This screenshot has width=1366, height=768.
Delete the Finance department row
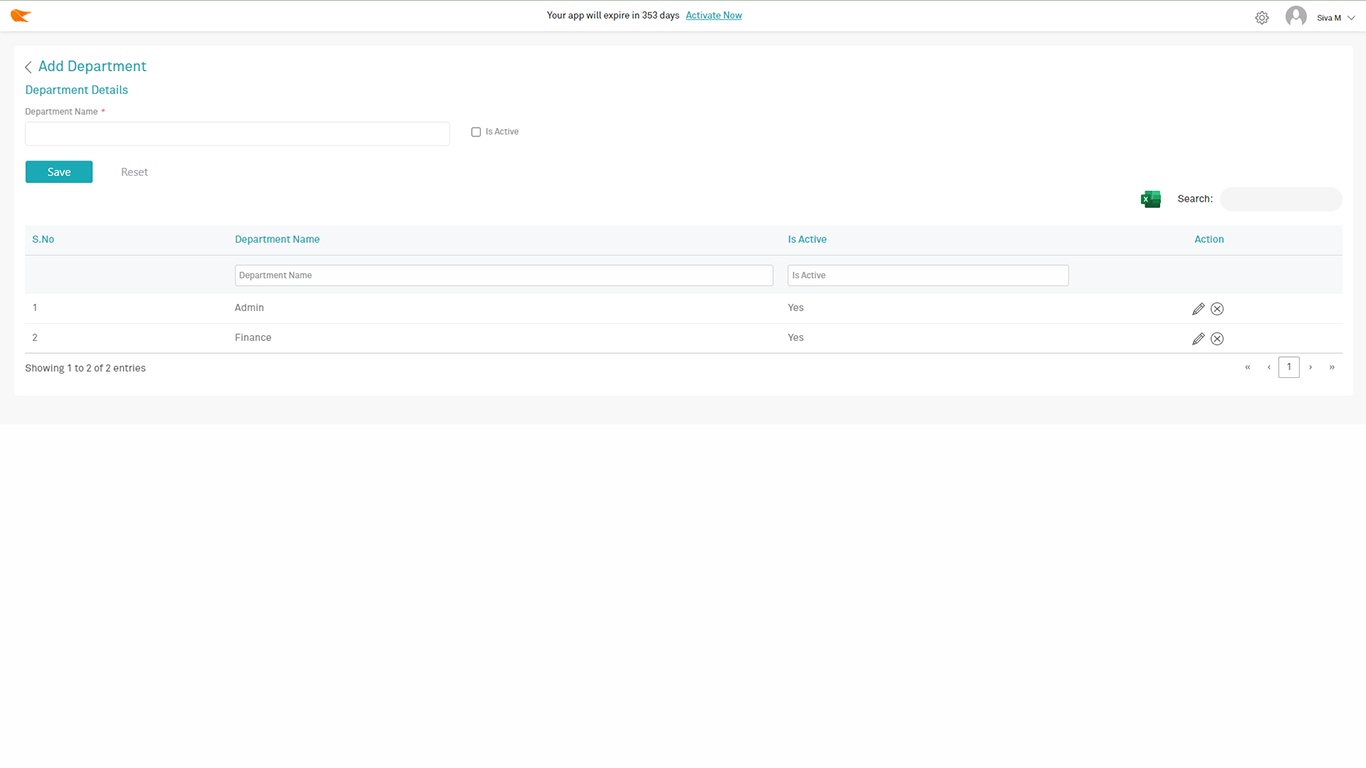pyautogui.click(x=1217, y=339)
